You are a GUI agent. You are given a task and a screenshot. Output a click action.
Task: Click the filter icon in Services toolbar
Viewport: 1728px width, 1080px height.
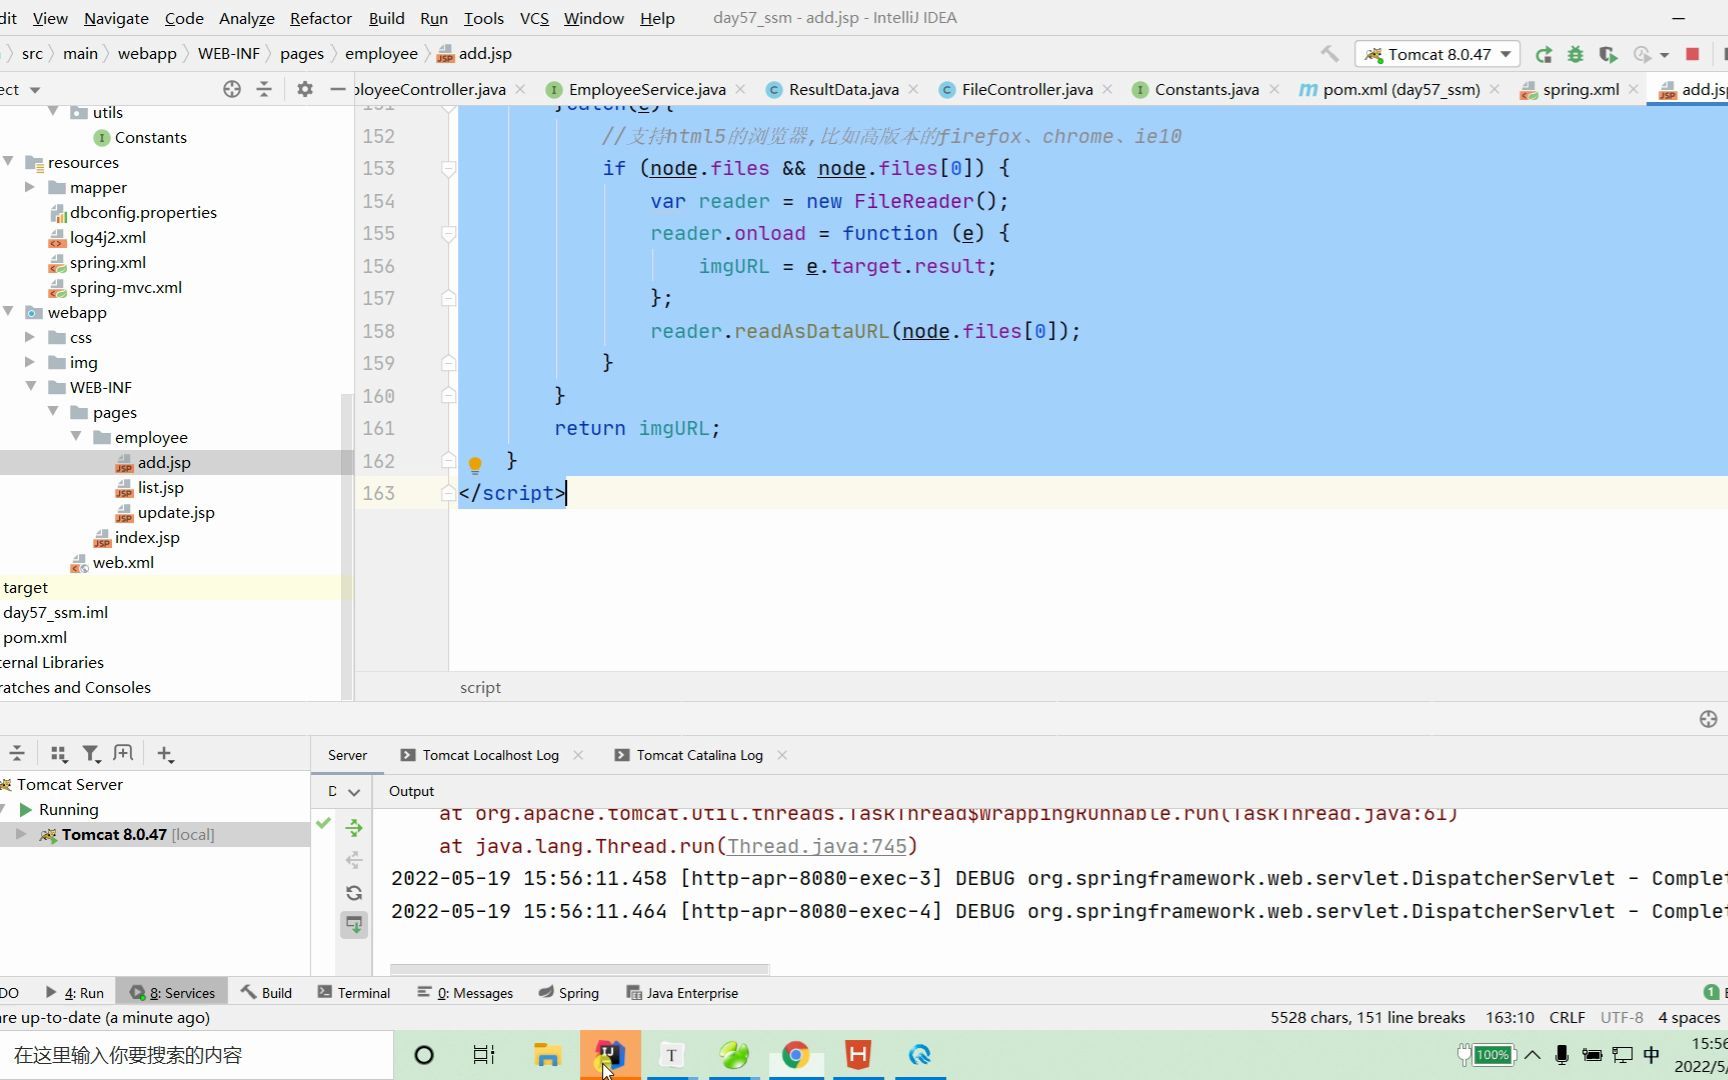91,754
